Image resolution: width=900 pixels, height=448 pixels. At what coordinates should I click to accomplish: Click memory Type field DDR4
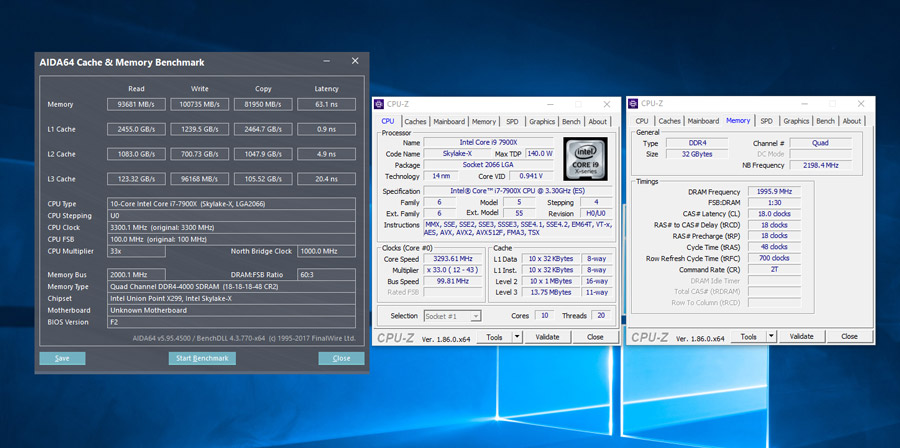pos(697,143)
